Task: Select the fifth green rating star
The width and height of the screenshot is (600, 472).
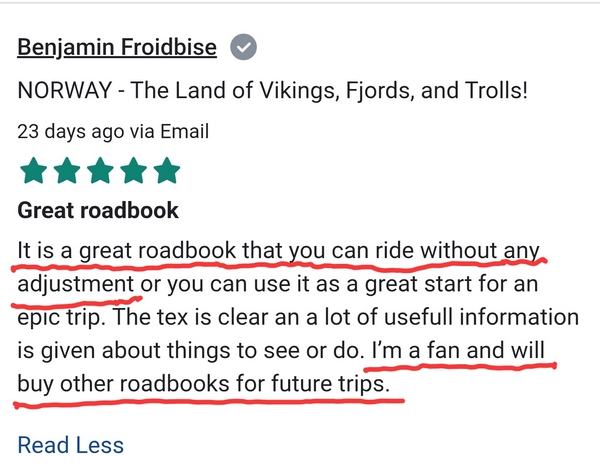Action: click(x=167, y=171)
